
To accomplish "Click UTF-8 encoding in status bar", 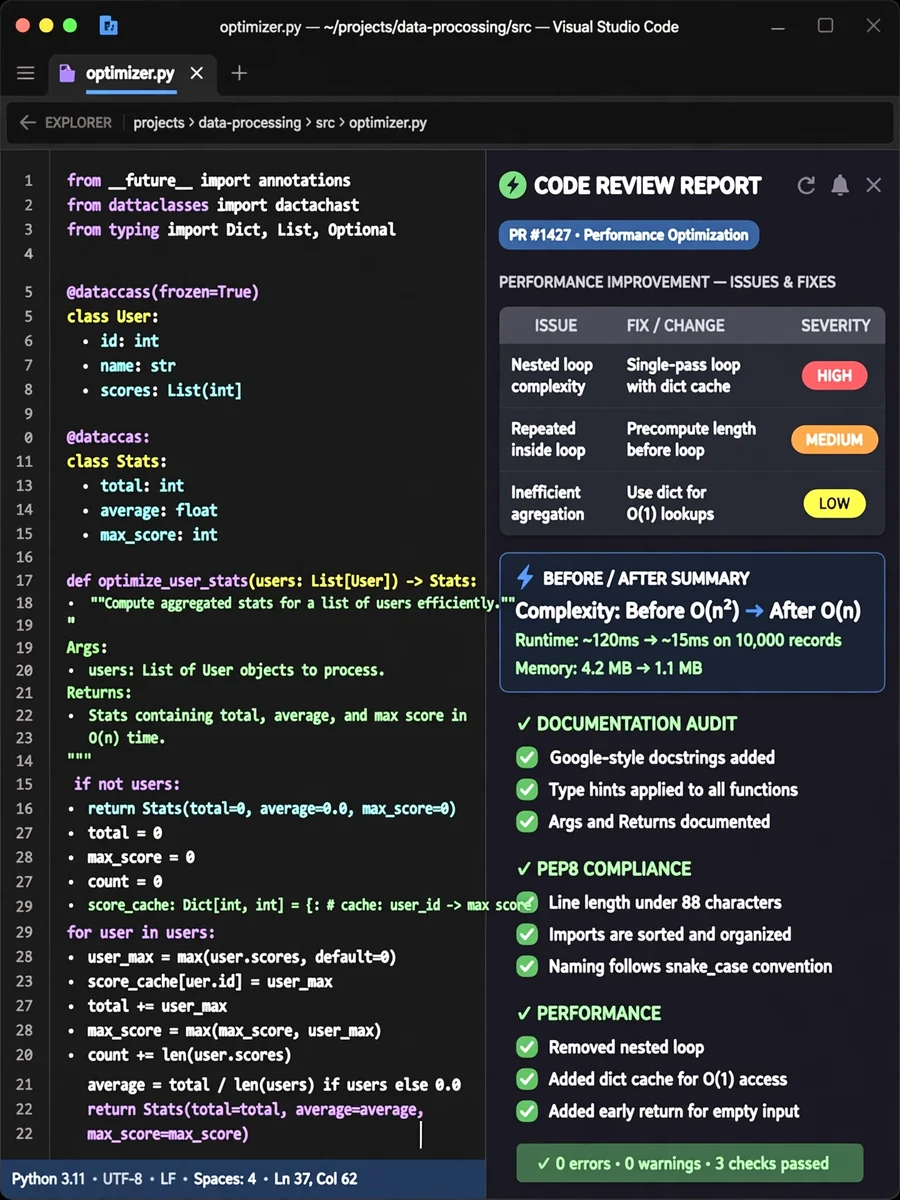I will (122, 1179).
